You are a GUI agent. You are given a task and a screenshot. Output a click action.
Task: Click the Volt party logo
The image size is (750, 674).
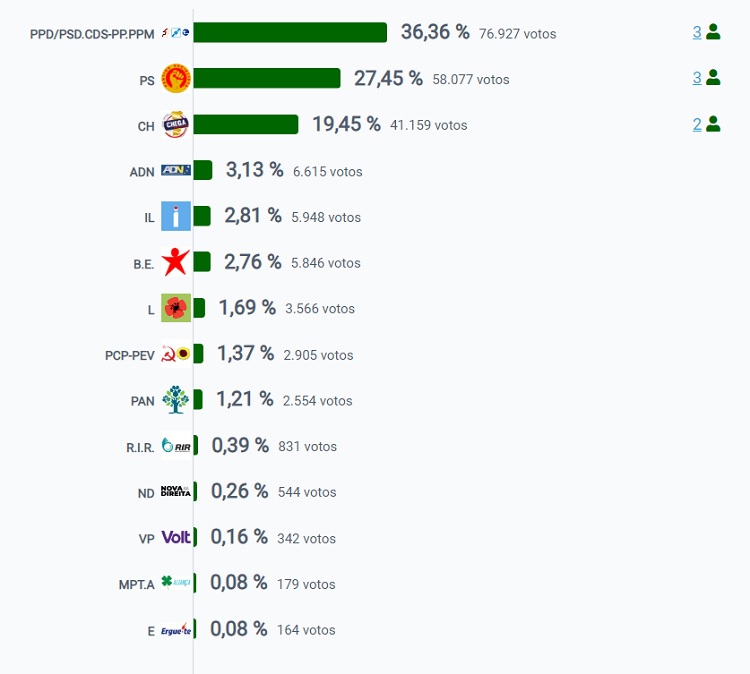(176, 538)
